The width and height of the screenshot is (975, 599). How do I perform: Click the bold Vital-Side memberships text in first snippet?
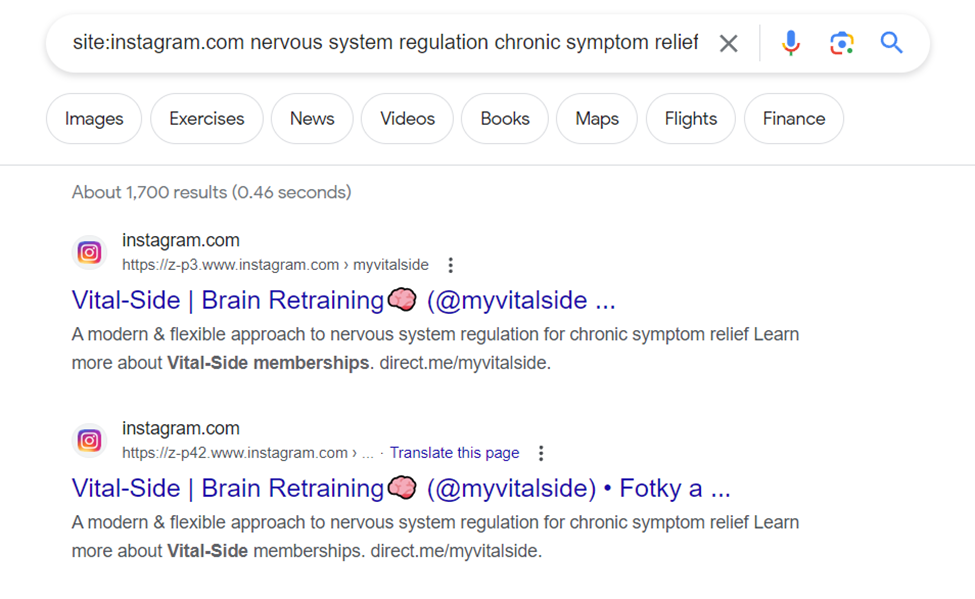(x=268, y=363)
